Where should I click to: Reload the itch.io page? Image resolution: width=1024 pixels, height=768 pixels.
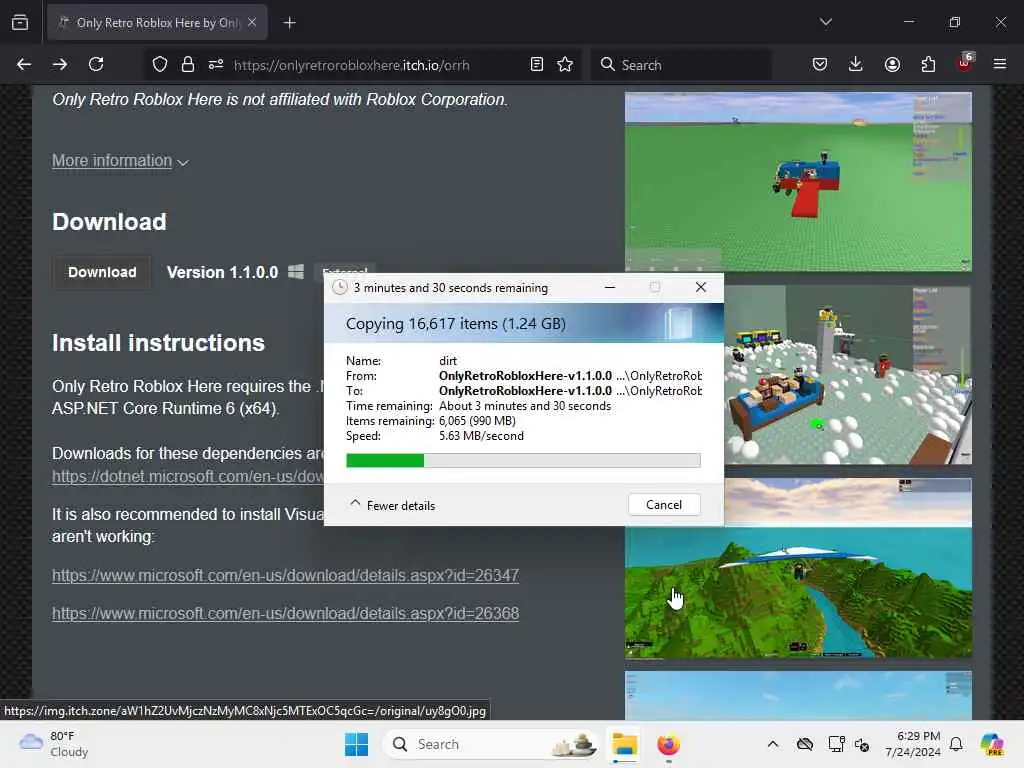(96, 65)
